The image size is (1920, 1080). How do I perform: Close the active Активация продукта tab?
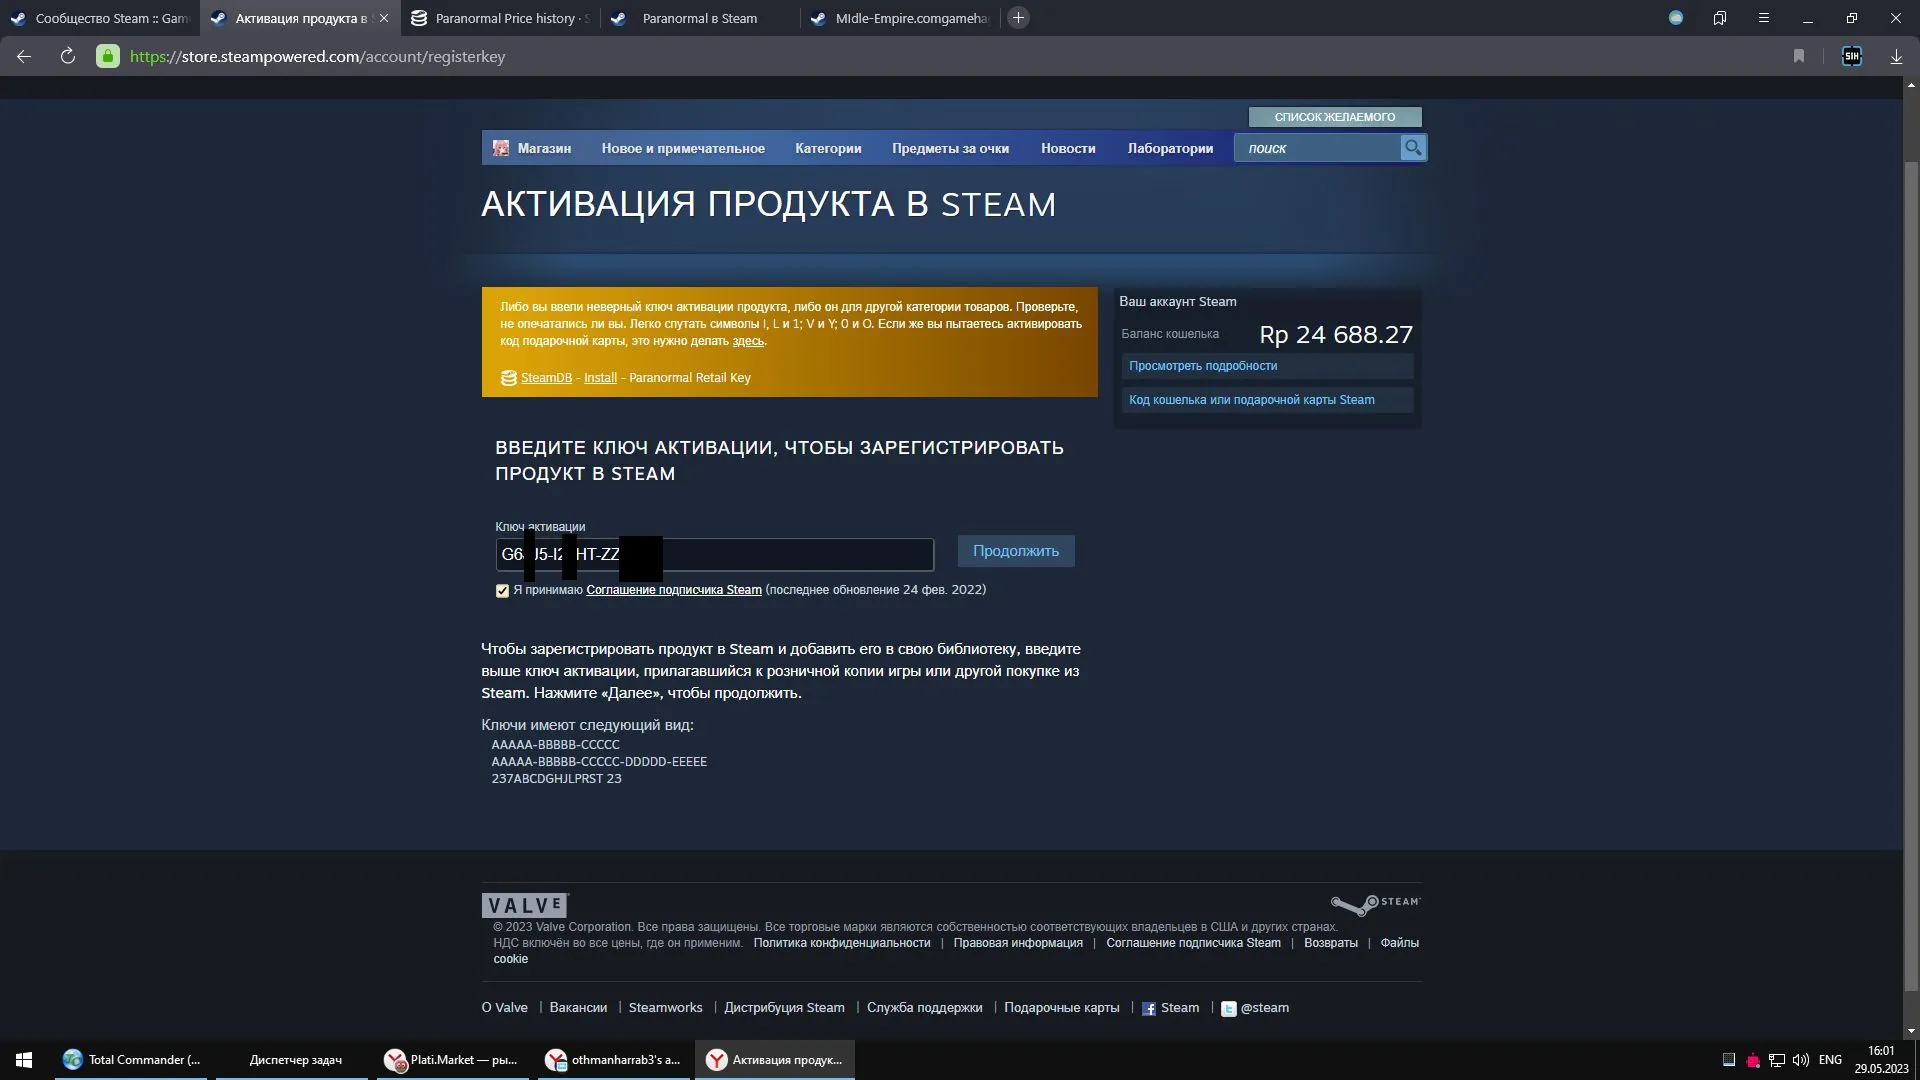tap(383, 18)
